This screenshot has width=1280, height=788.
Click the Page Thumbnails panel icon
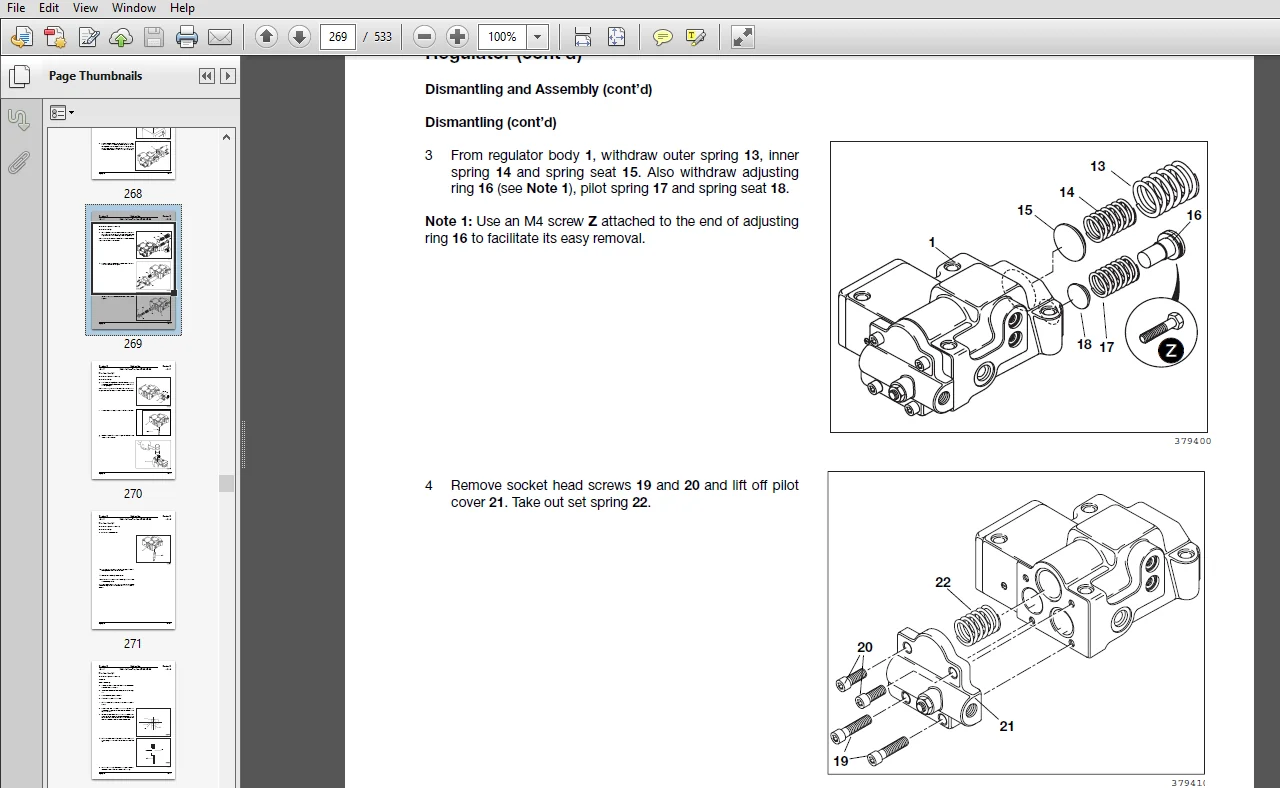19,76
